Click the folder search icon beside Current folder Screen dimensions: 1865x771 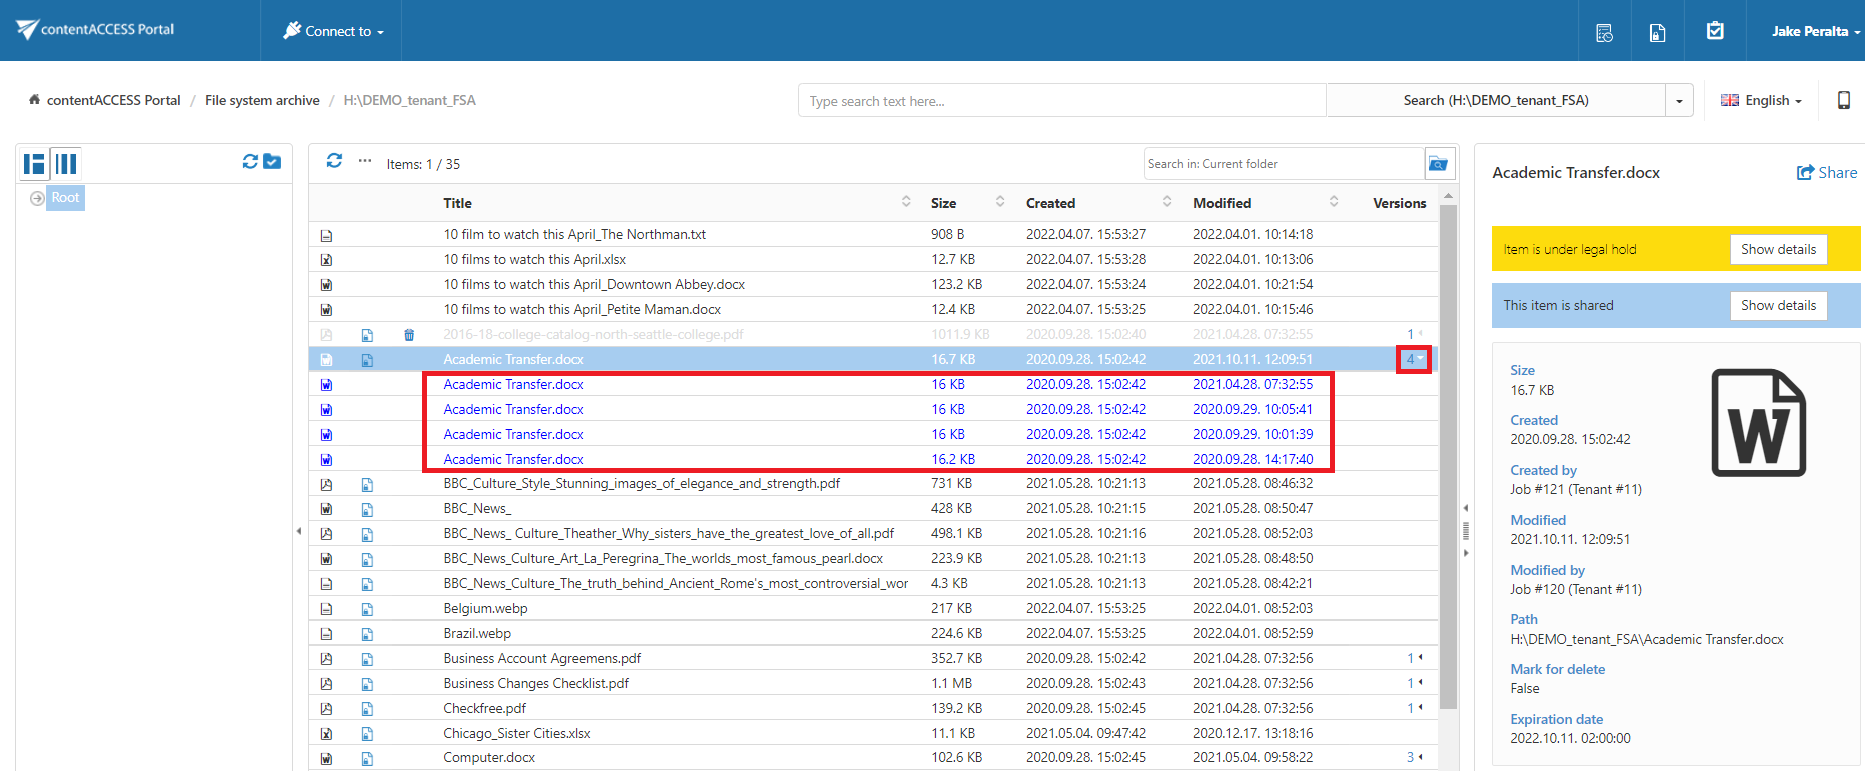(x=1438, y=164)
